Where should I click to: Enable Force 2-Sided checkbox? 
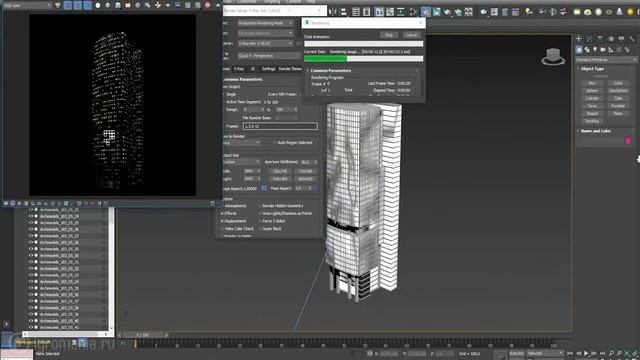pos(260,221)
